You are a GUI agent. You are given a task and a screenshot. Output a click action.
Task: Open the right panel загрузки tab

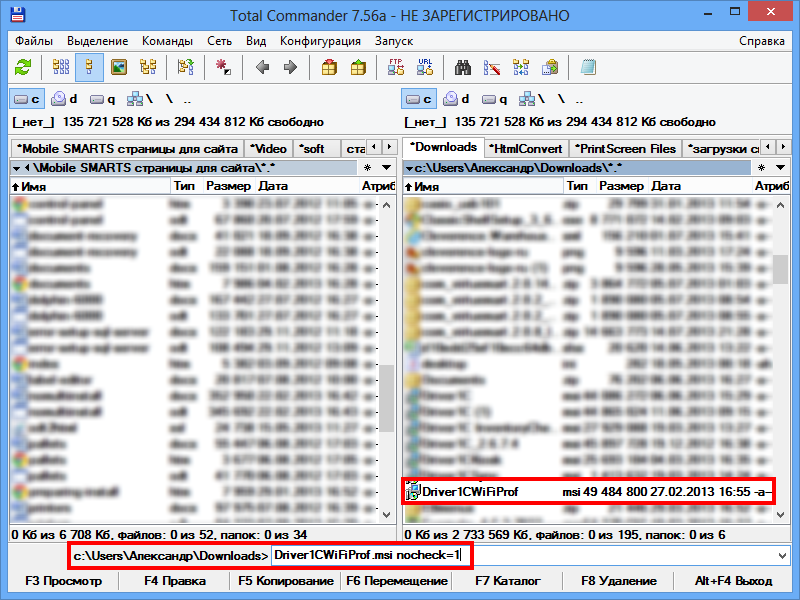pos(721,149)
